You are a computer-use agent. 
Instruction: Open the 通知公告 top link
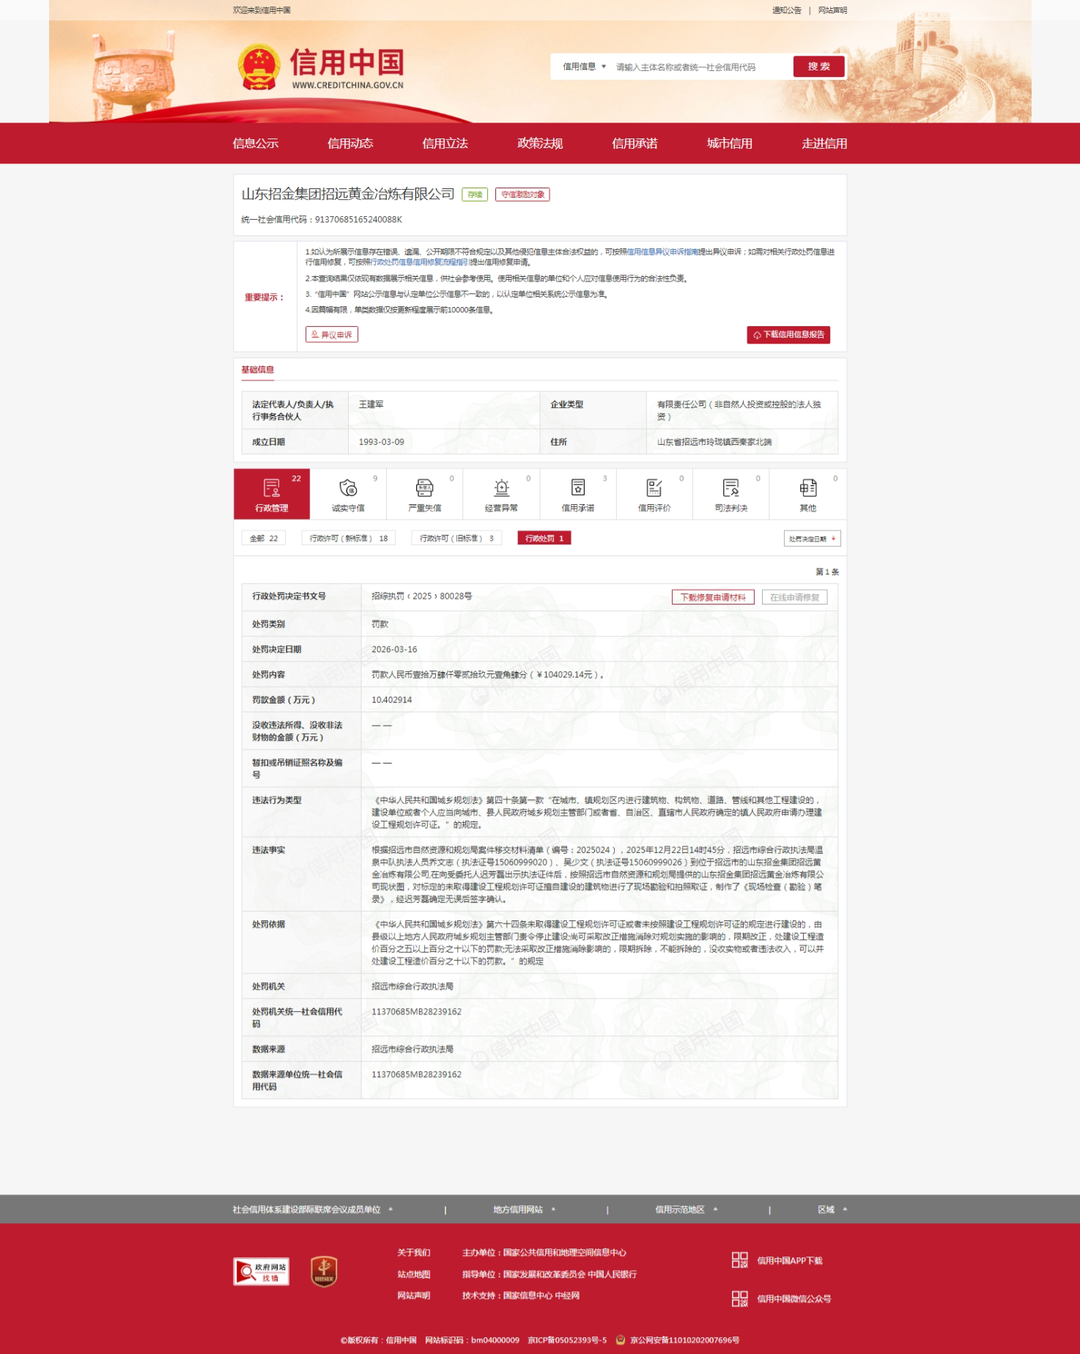coord(786,10)
